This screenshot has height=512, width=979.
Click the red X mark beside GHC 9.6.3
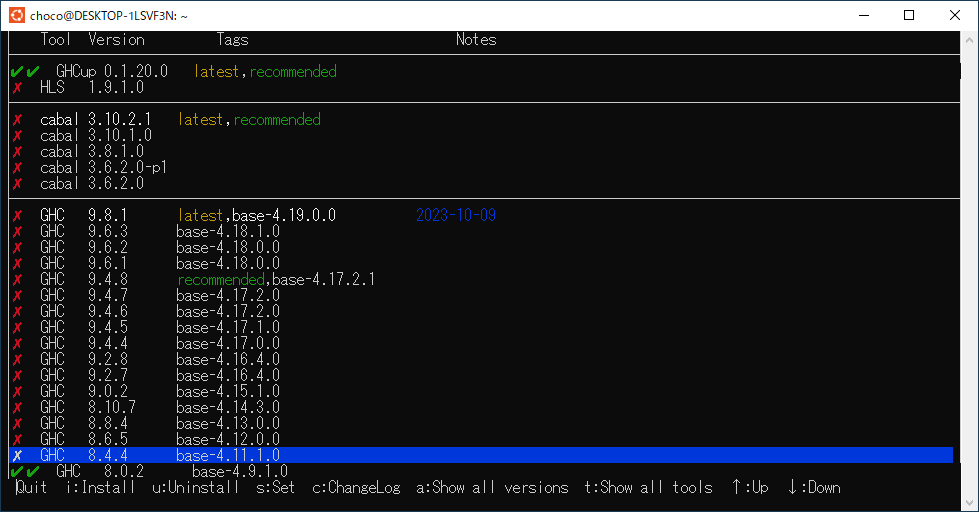[x=17, y=231]
